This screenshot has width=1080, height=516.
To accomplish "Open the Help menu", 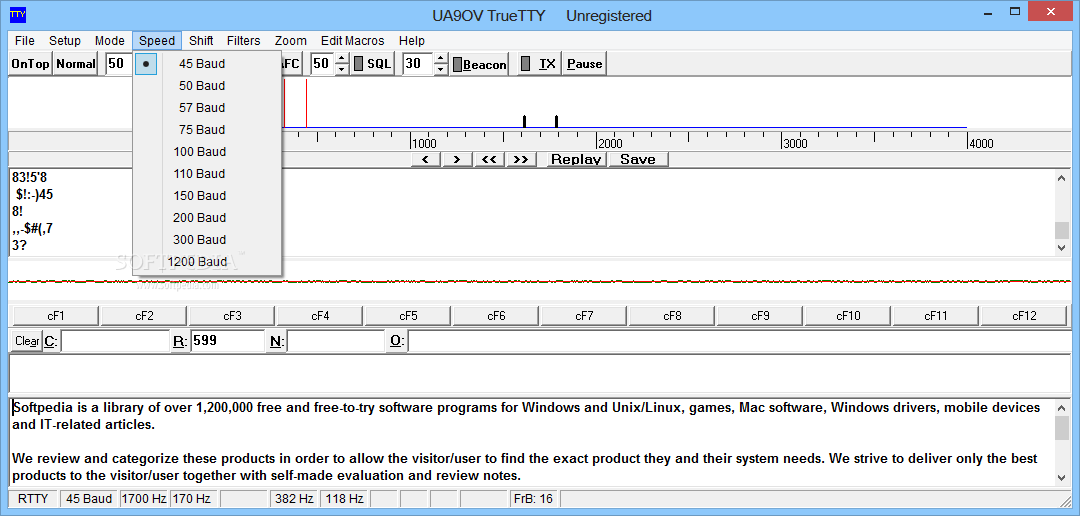I will coord(411,41).
